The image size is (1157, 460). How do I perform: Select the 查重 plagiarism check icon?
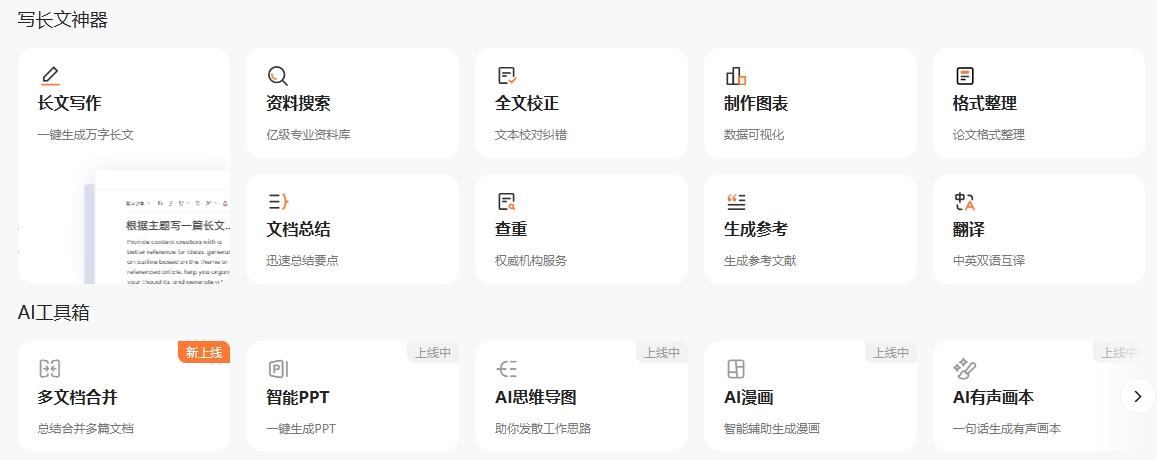pyautogui.click(x=507, y=202)
